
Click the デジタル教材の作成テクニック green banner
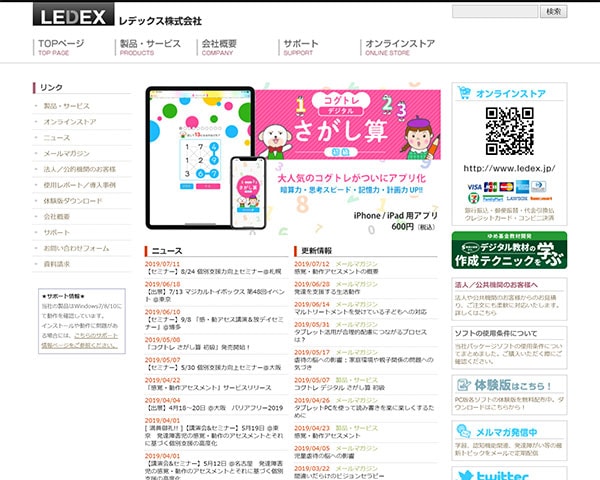point(509,250)
